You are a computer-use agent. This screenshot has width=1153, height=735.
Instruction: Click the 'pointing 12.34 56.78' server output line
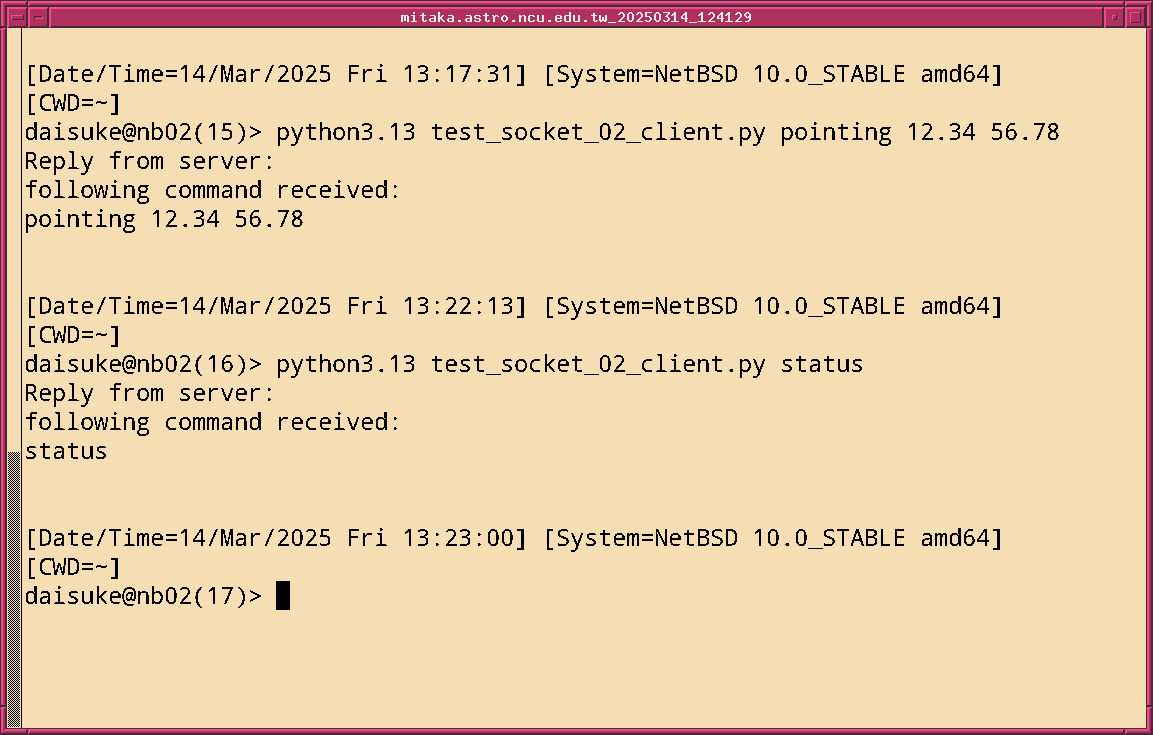(x=164, y=219)
